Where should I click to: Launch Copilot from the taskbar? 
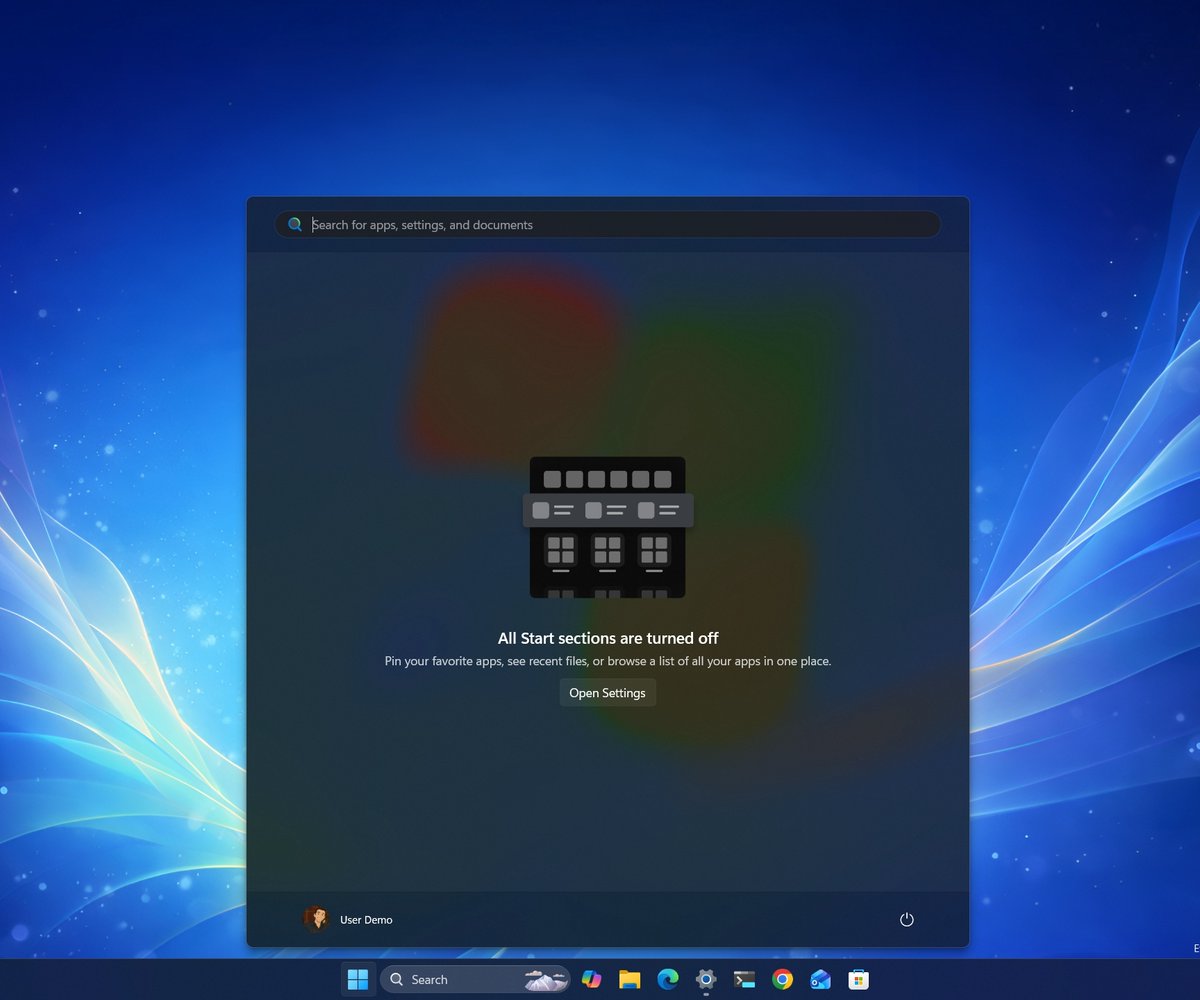[592, 979]
